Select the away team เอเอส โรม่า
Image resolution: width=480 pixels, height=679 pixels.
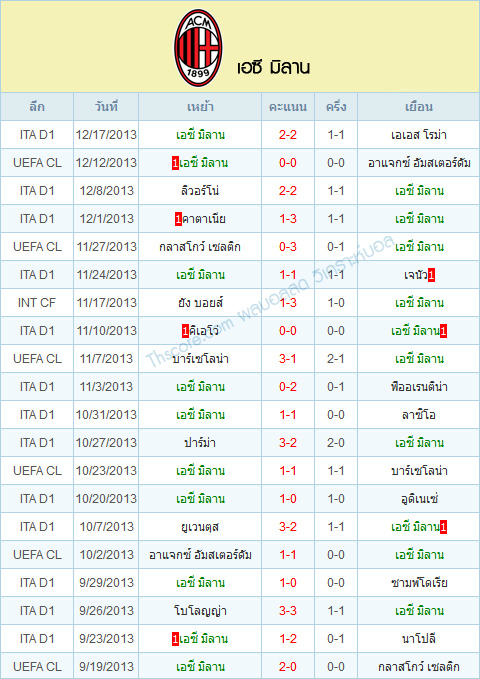(x=418, y=135)
